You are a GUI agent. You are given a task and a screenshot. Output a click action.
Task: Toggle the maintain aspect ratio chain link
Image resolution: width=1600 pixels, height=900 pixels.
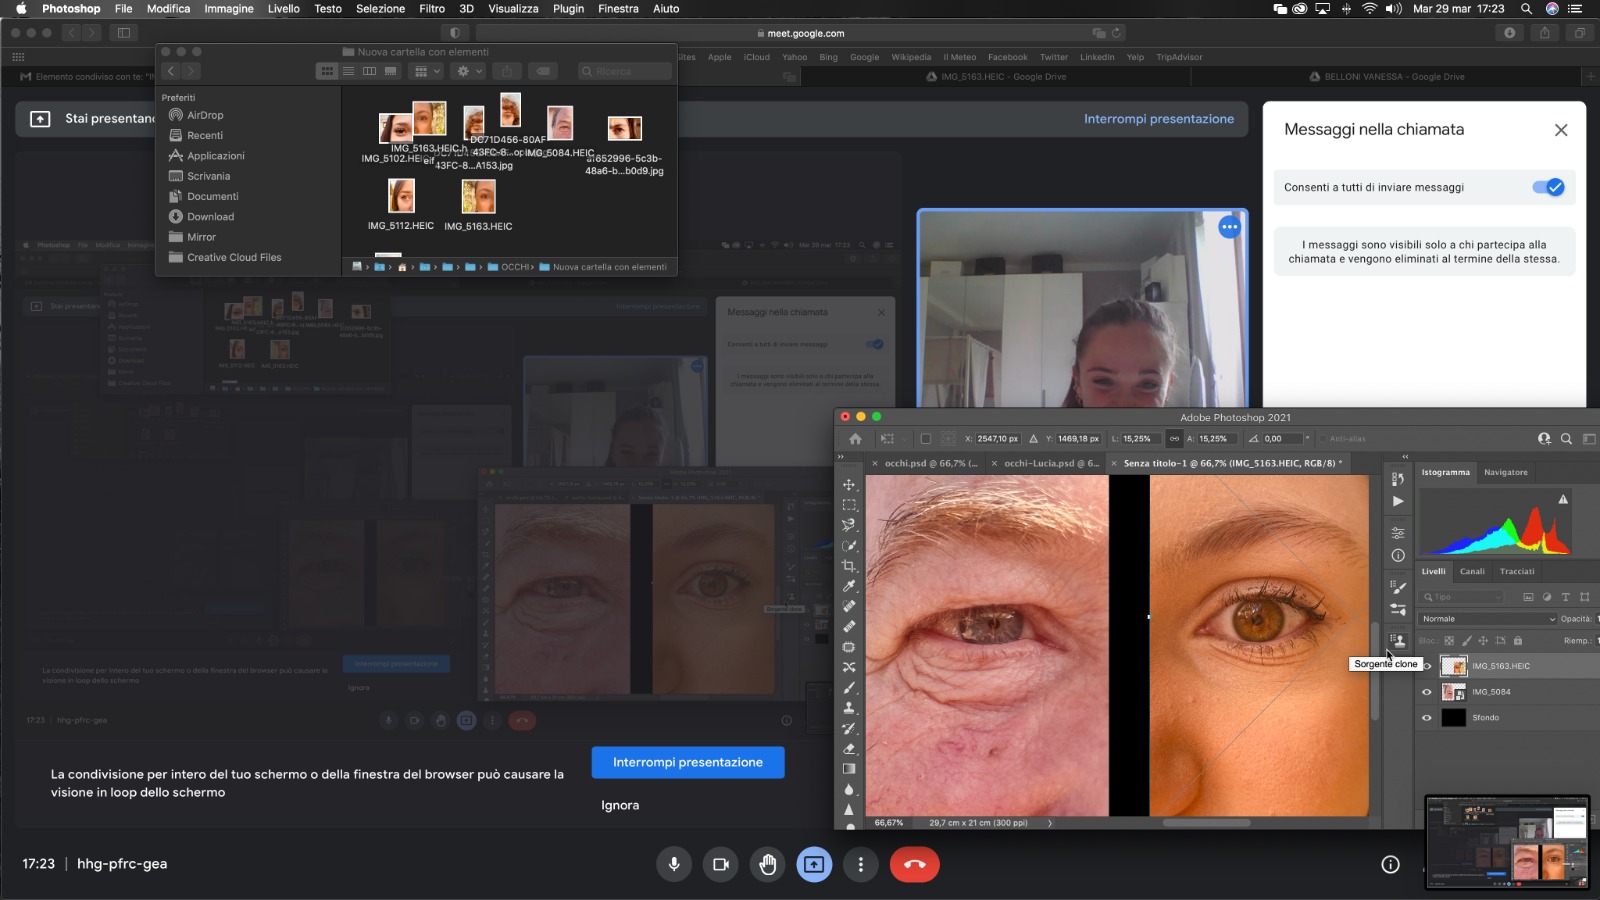[1174, 439]
